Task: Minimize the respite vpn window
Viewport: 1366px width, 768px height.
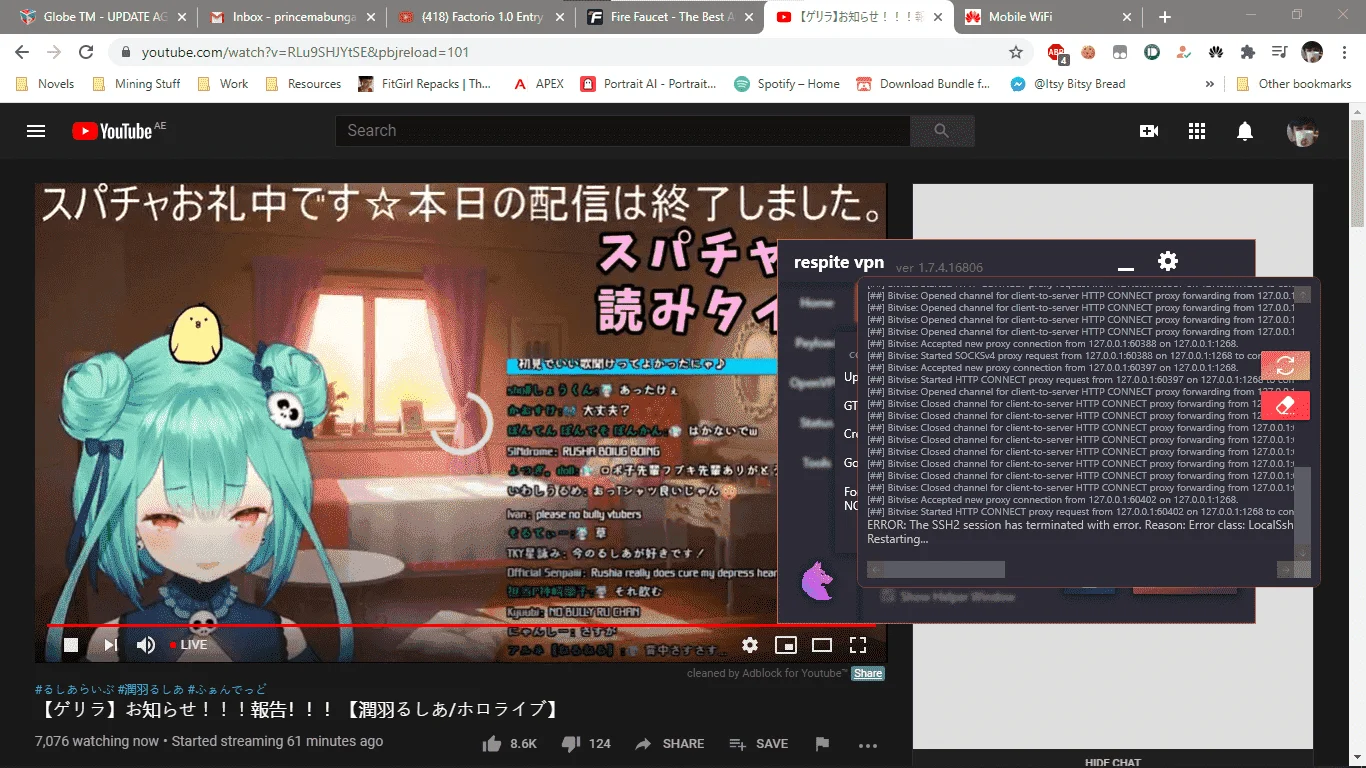Action: coord(1126,269)
